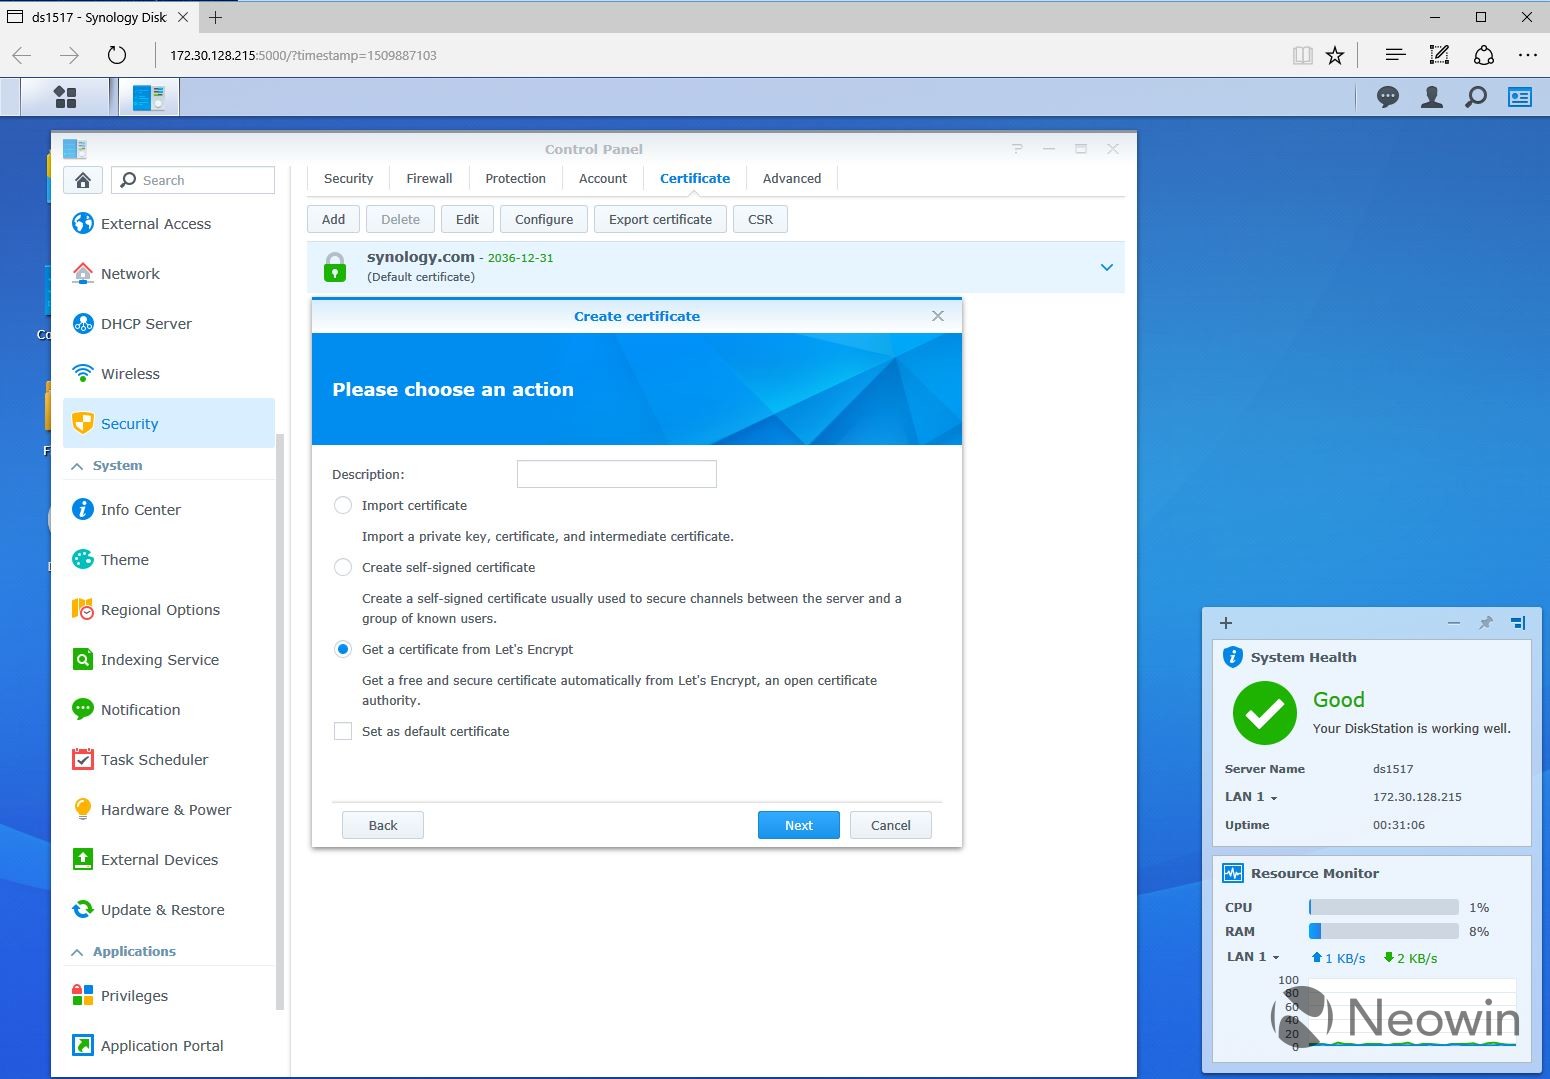Click the Add certificate button
Image resolution: width=1550 pixels, height=1079 pixels.
click(333, 219)
